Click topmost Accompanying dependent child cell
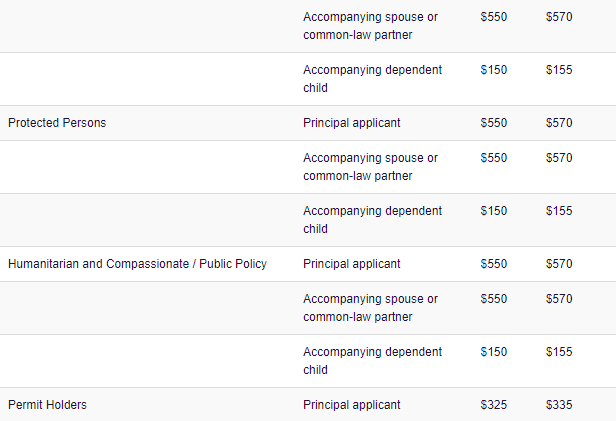Viewport: 616px width, 421px height. [x=372, y=79]
